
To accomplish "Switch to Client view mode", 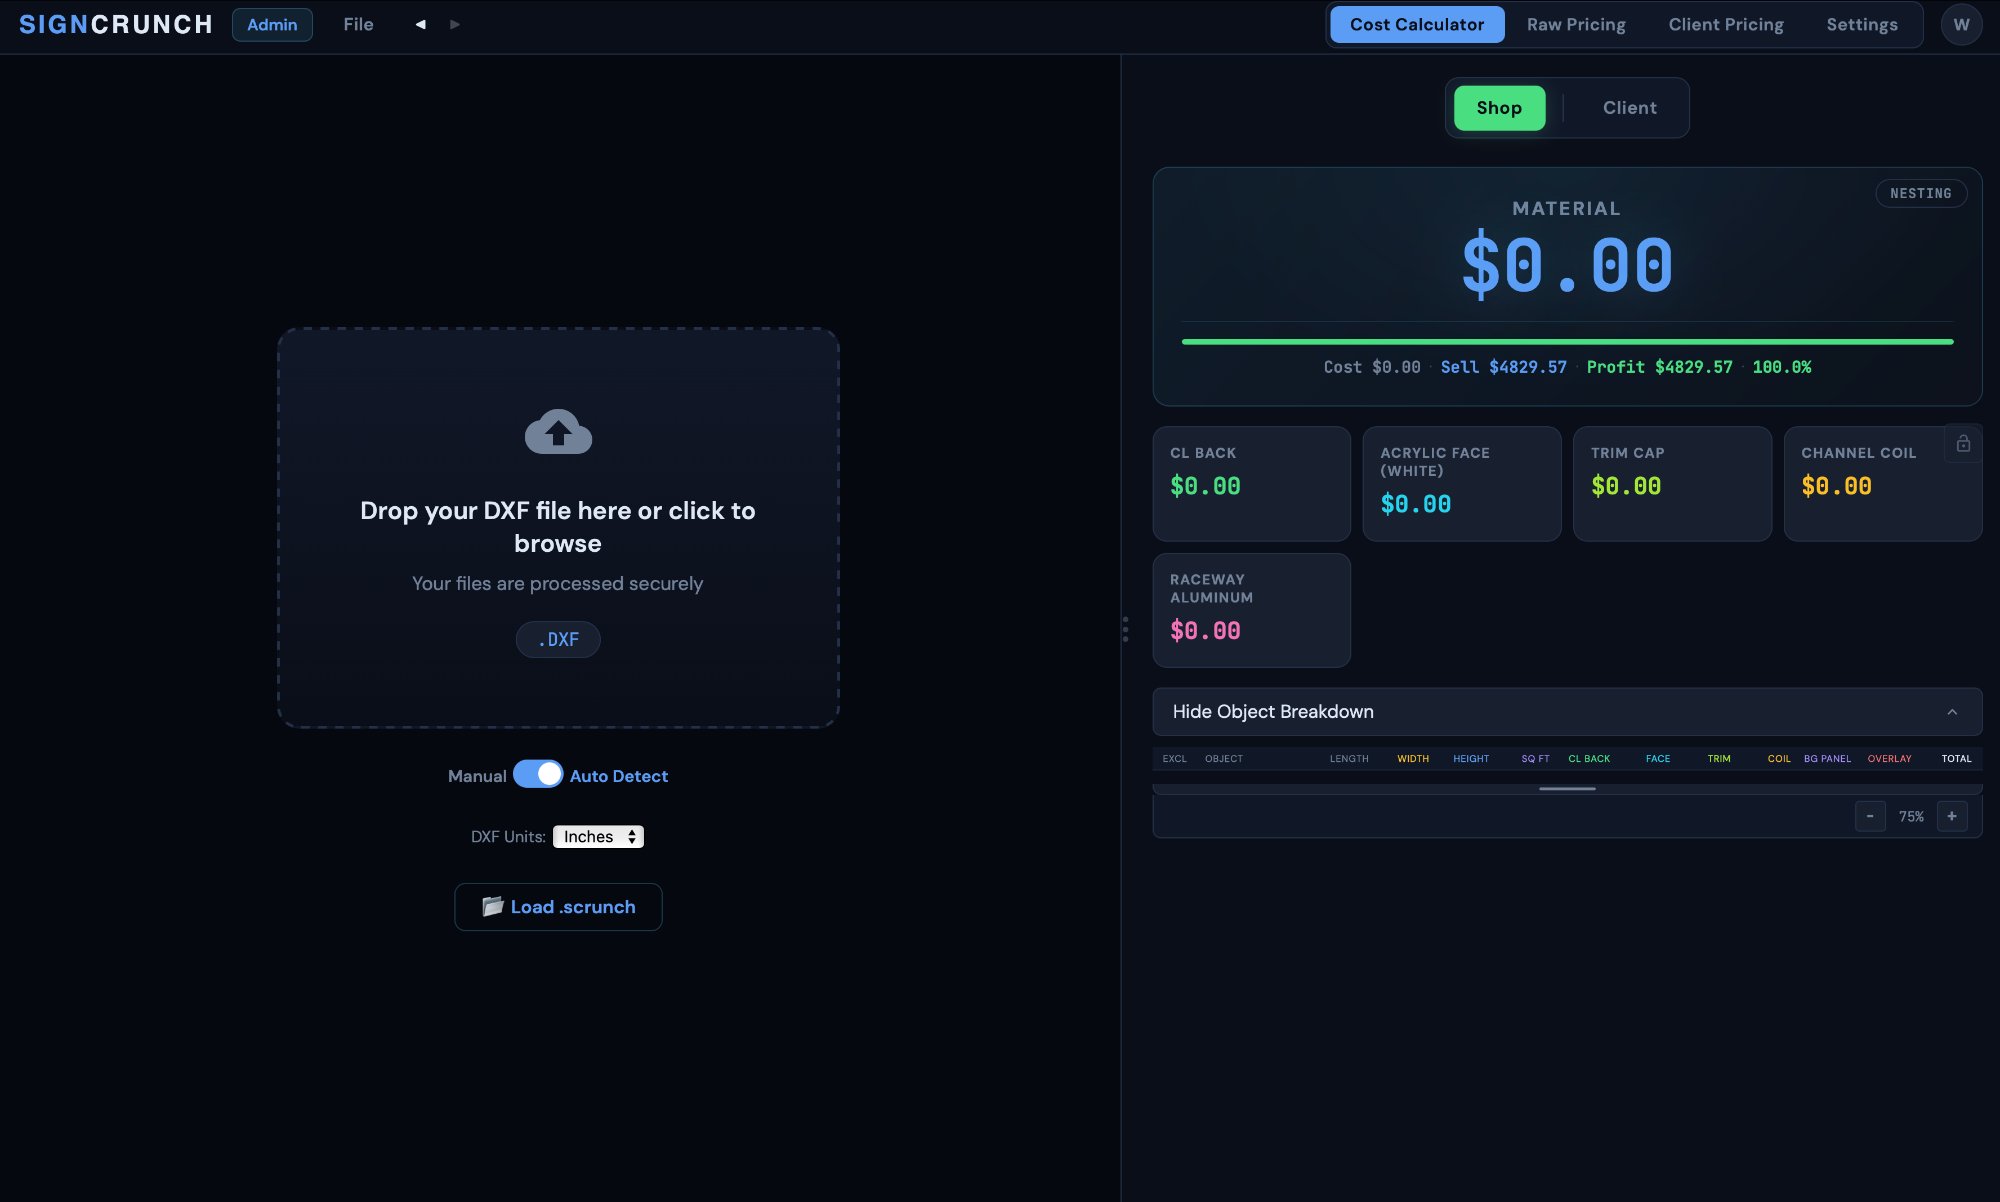I will (1629, 108).
